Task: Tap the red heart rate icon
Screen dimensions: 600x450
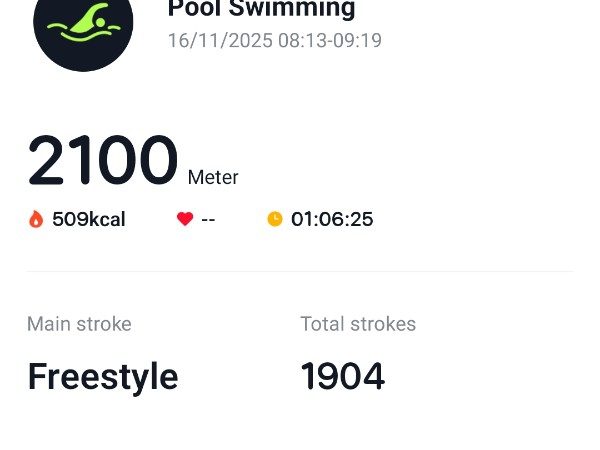Action: 185,219
